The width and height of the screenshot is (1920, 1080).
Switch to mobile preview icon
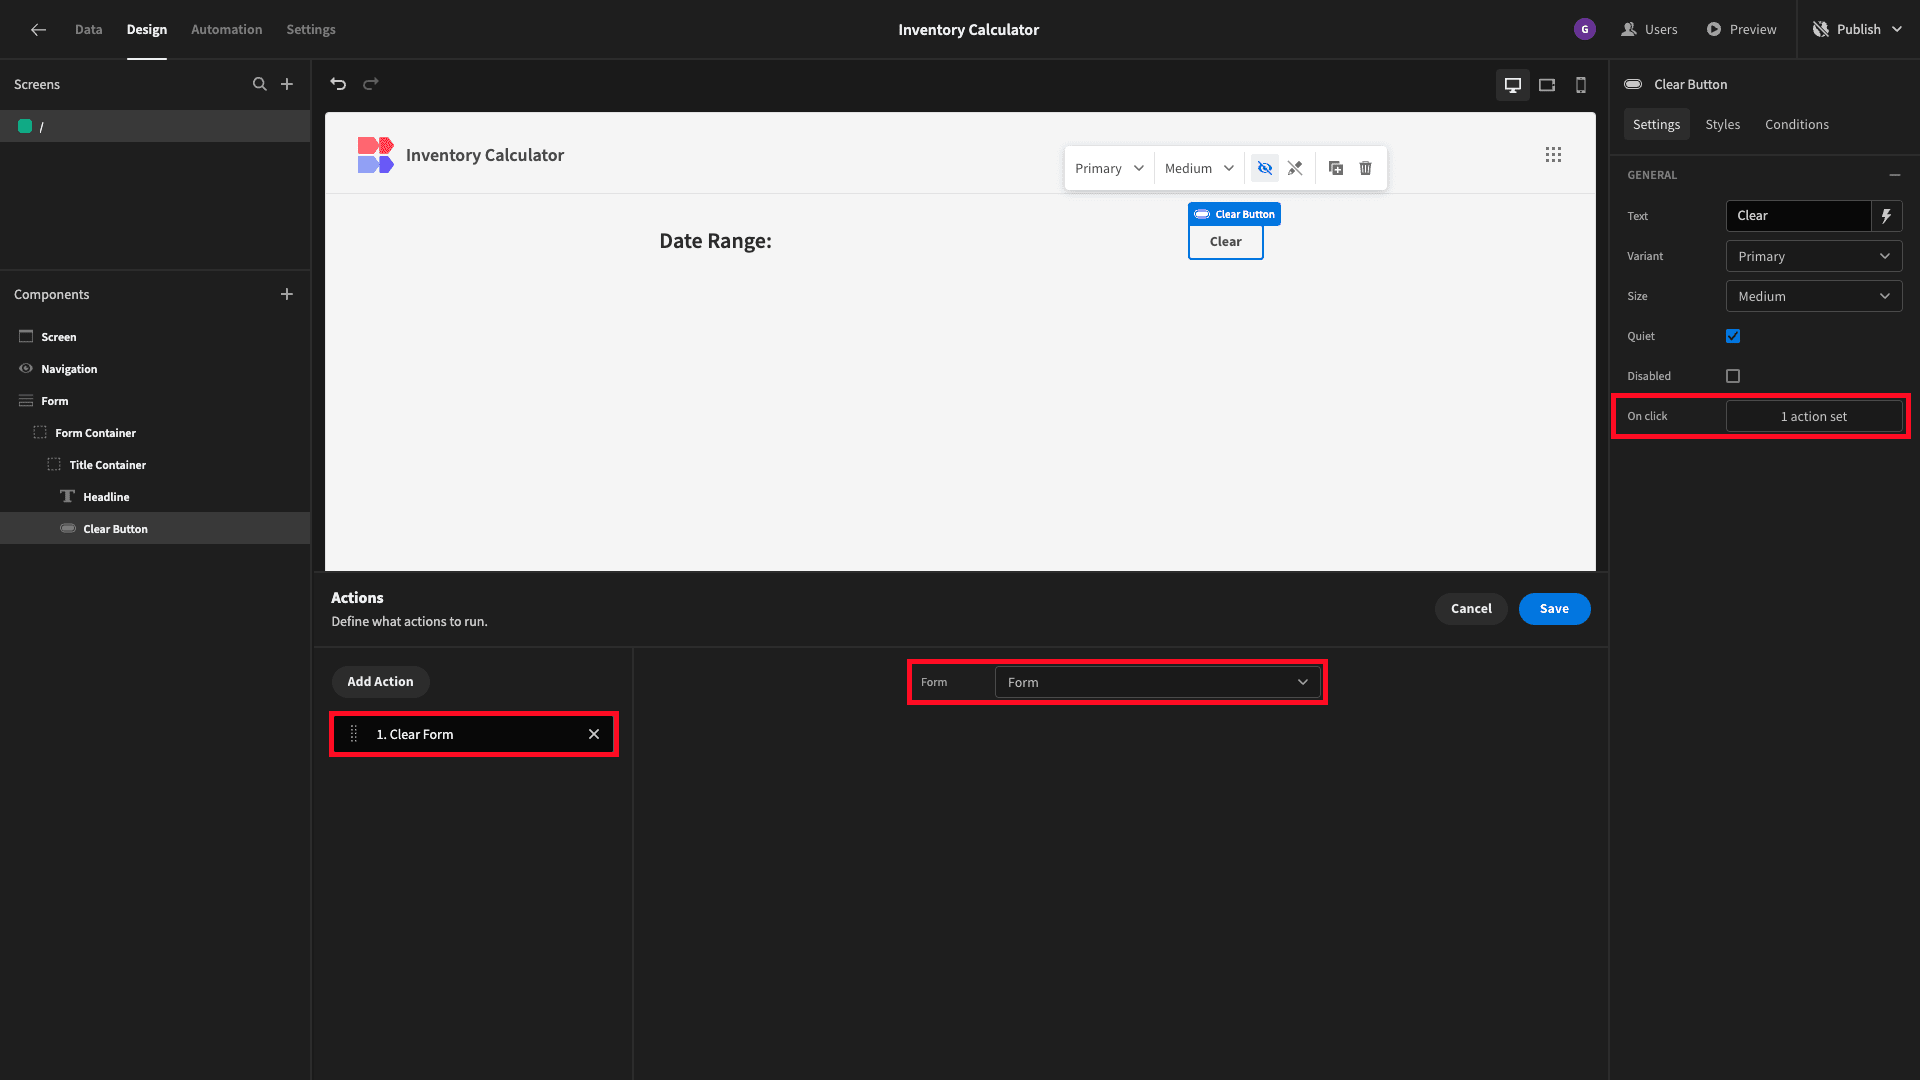1581,85
